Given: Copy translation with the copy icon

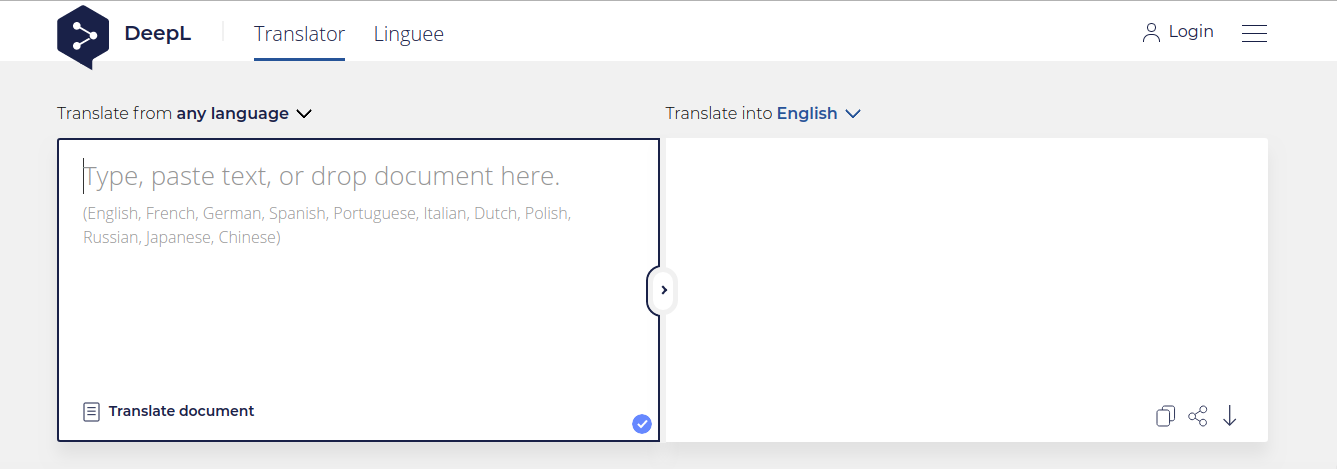Looking at the screenshot, I should [1165, 416].
